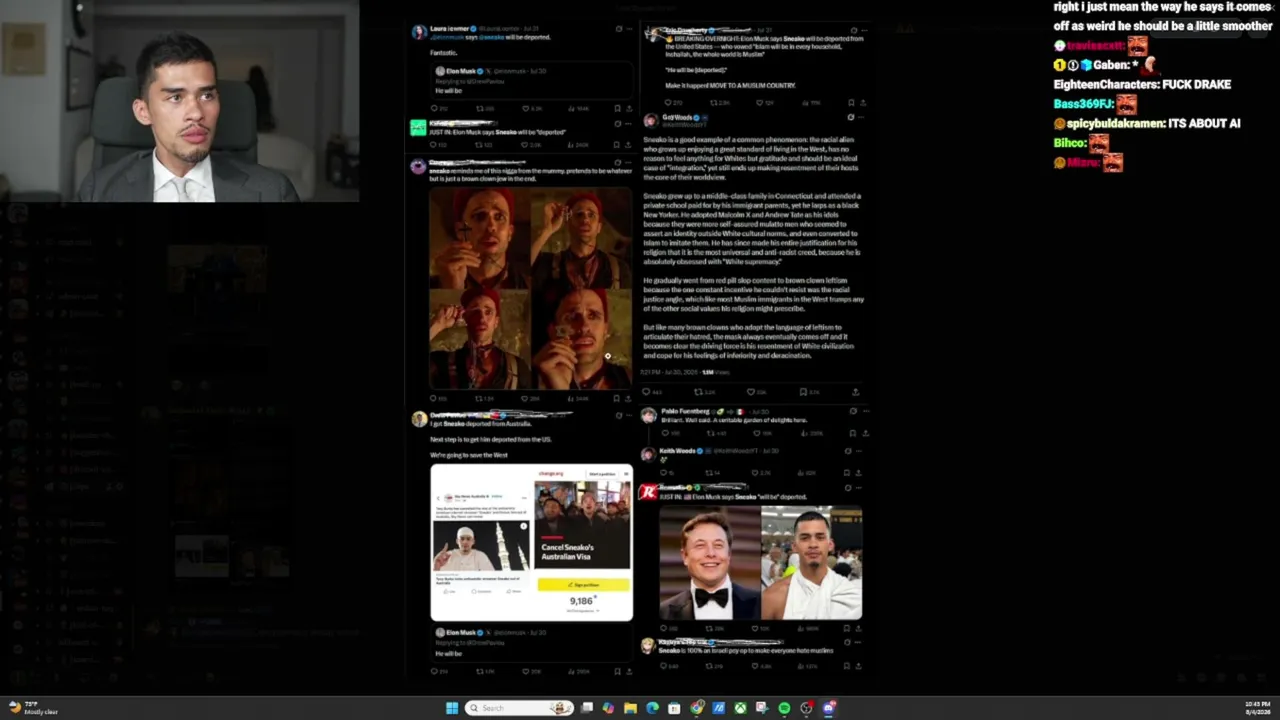Repost the 'Israeli psy op' tweet
This screenshot has height=720, width=1280.
pyautogui.click(x=711, y=666)
